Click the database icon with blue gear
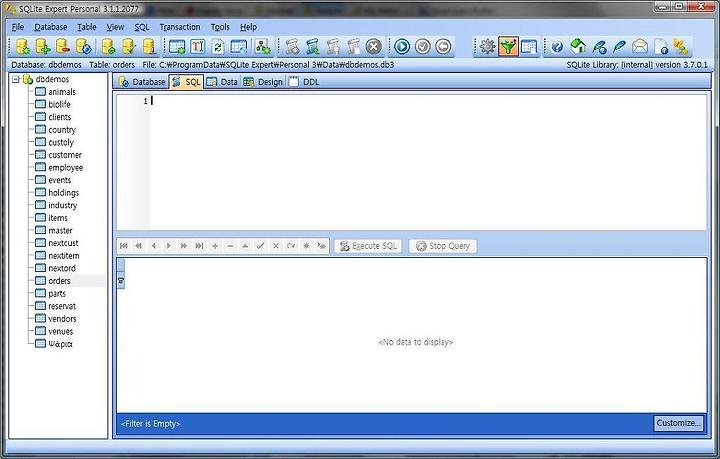Image resolution: width=720 pixels, height=459 pixels. [x=84, y=46]
